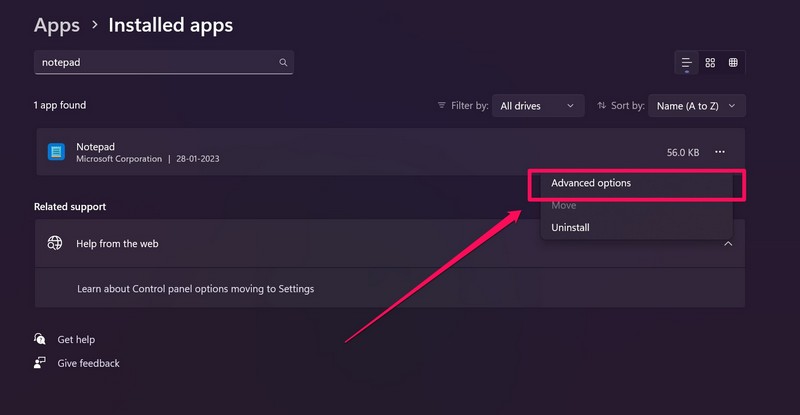Go back to Apps via the breadcrumb
800x415 pixels.
click(57, 24)
